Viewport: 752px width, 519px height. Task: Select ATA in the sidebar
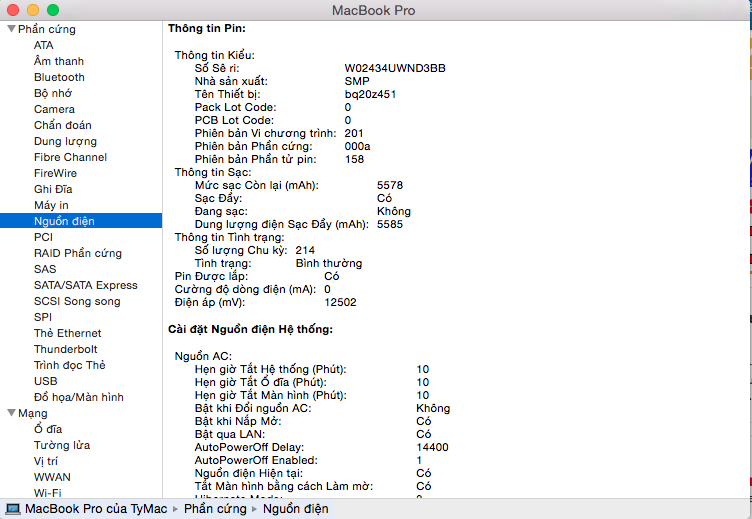44,45
